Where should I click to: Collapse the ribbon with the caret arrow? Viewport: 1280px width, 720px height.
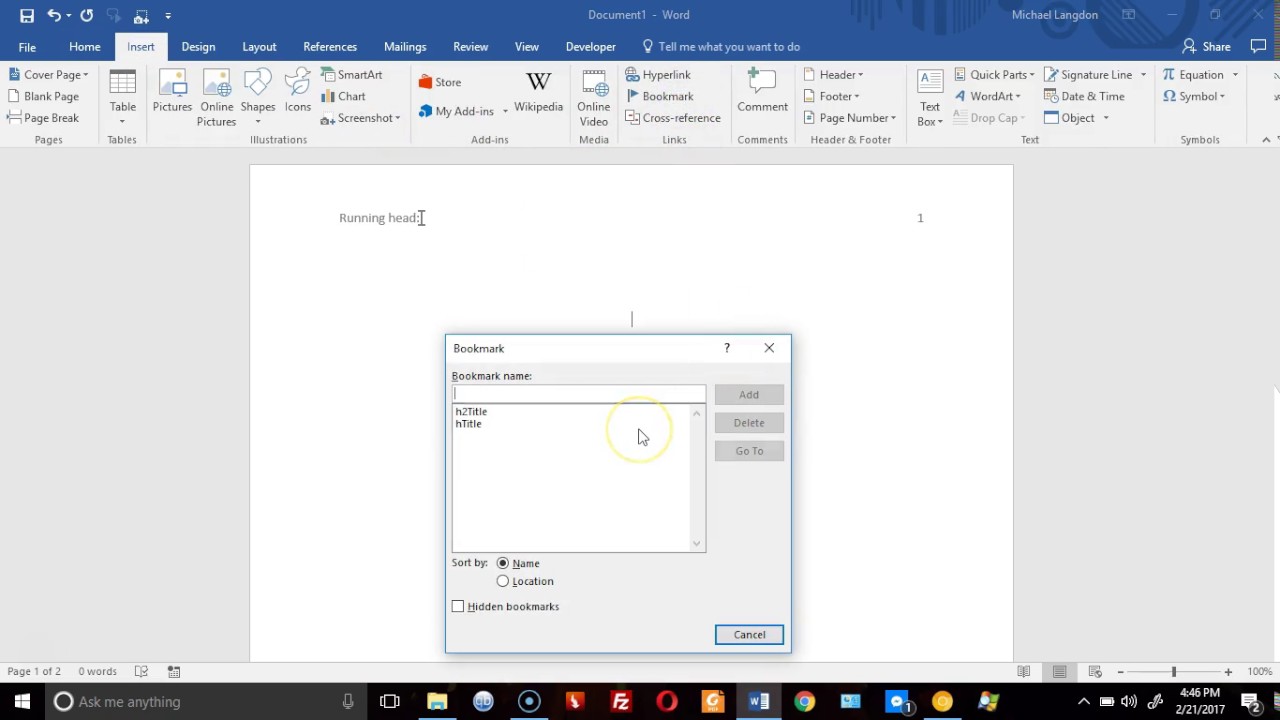click(x=1265, y=140)
